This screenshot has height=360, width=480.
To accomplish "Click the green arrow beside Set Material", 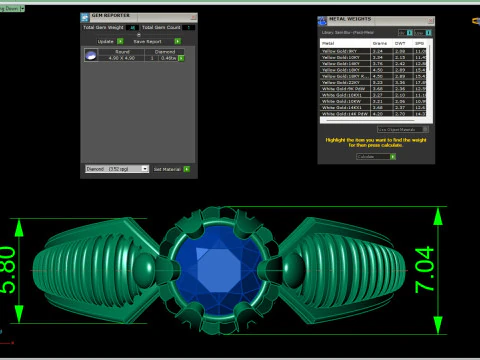I will (187, 169).
